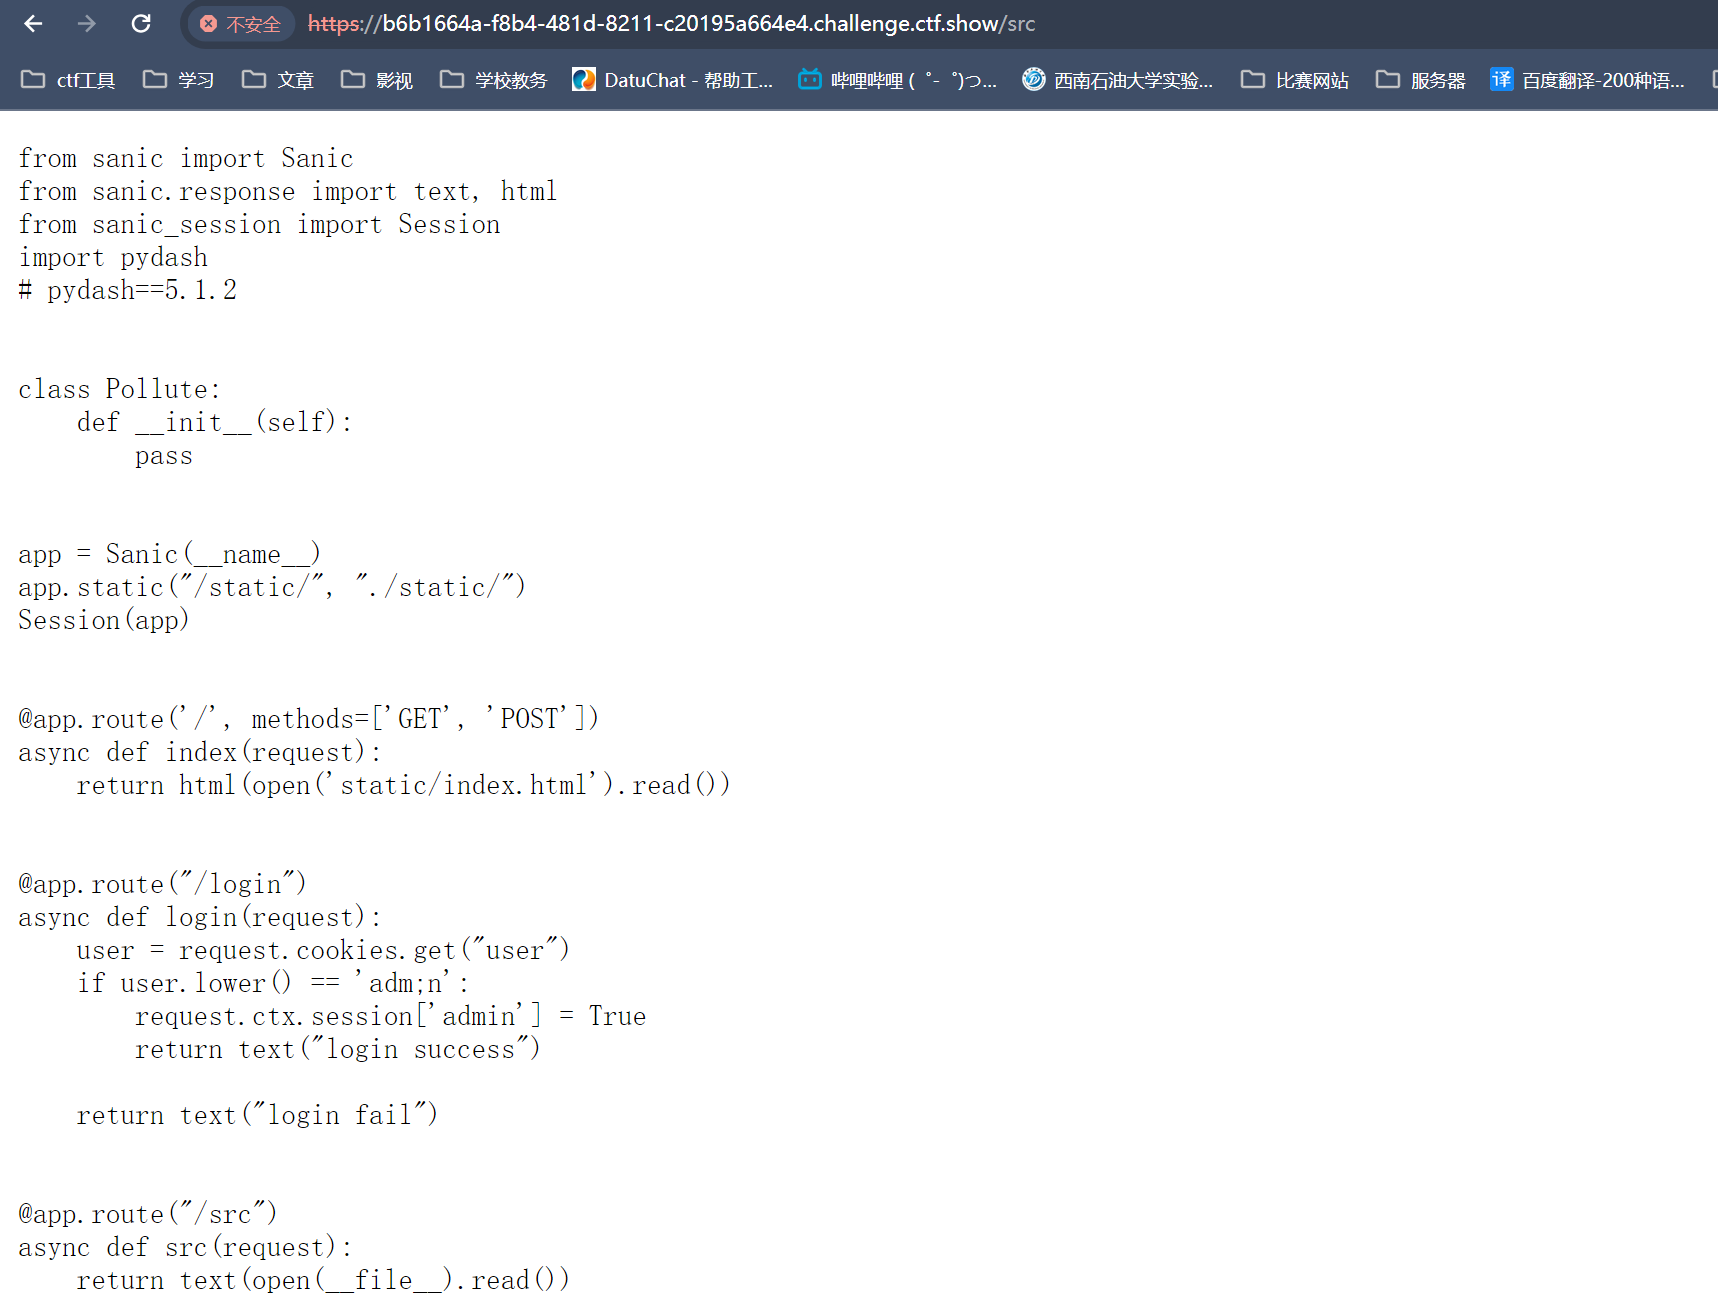1718x1316 pixels.
Task: Click the app.static("/static/") line
Action: [x=272, y=587]
